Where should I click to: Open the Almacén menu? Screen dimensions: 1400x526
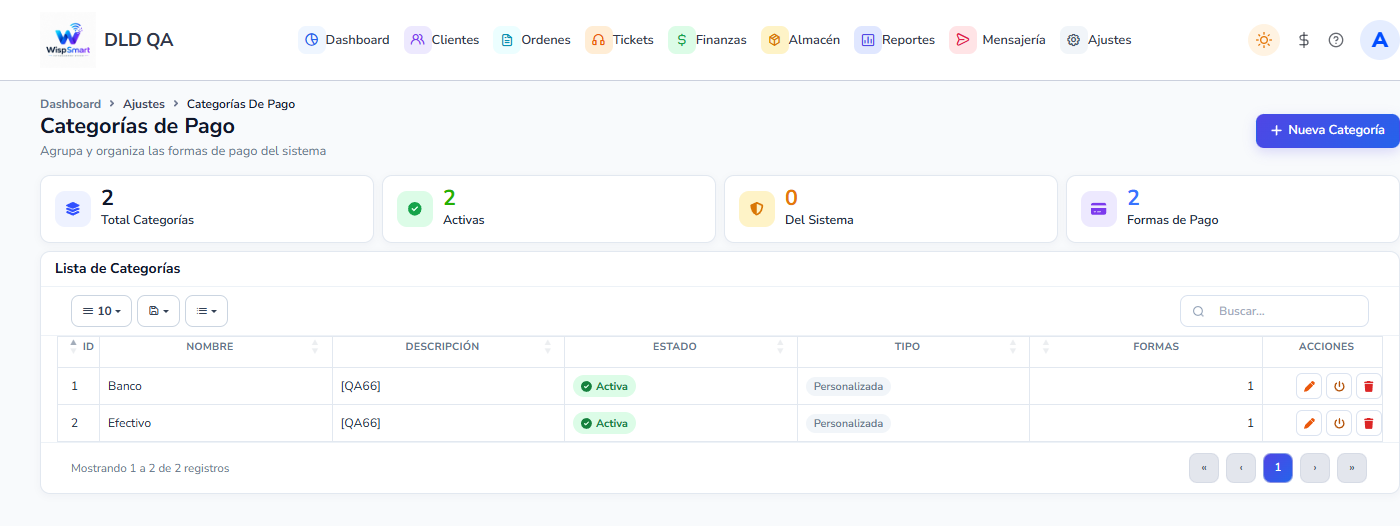click(x=801, y=40)
